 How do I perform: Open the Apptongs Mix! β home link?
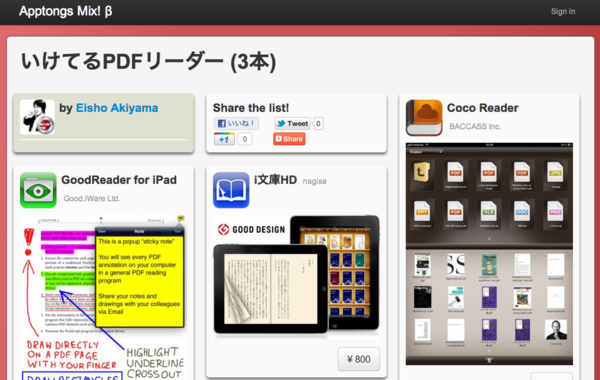click(x=65, y=11)
